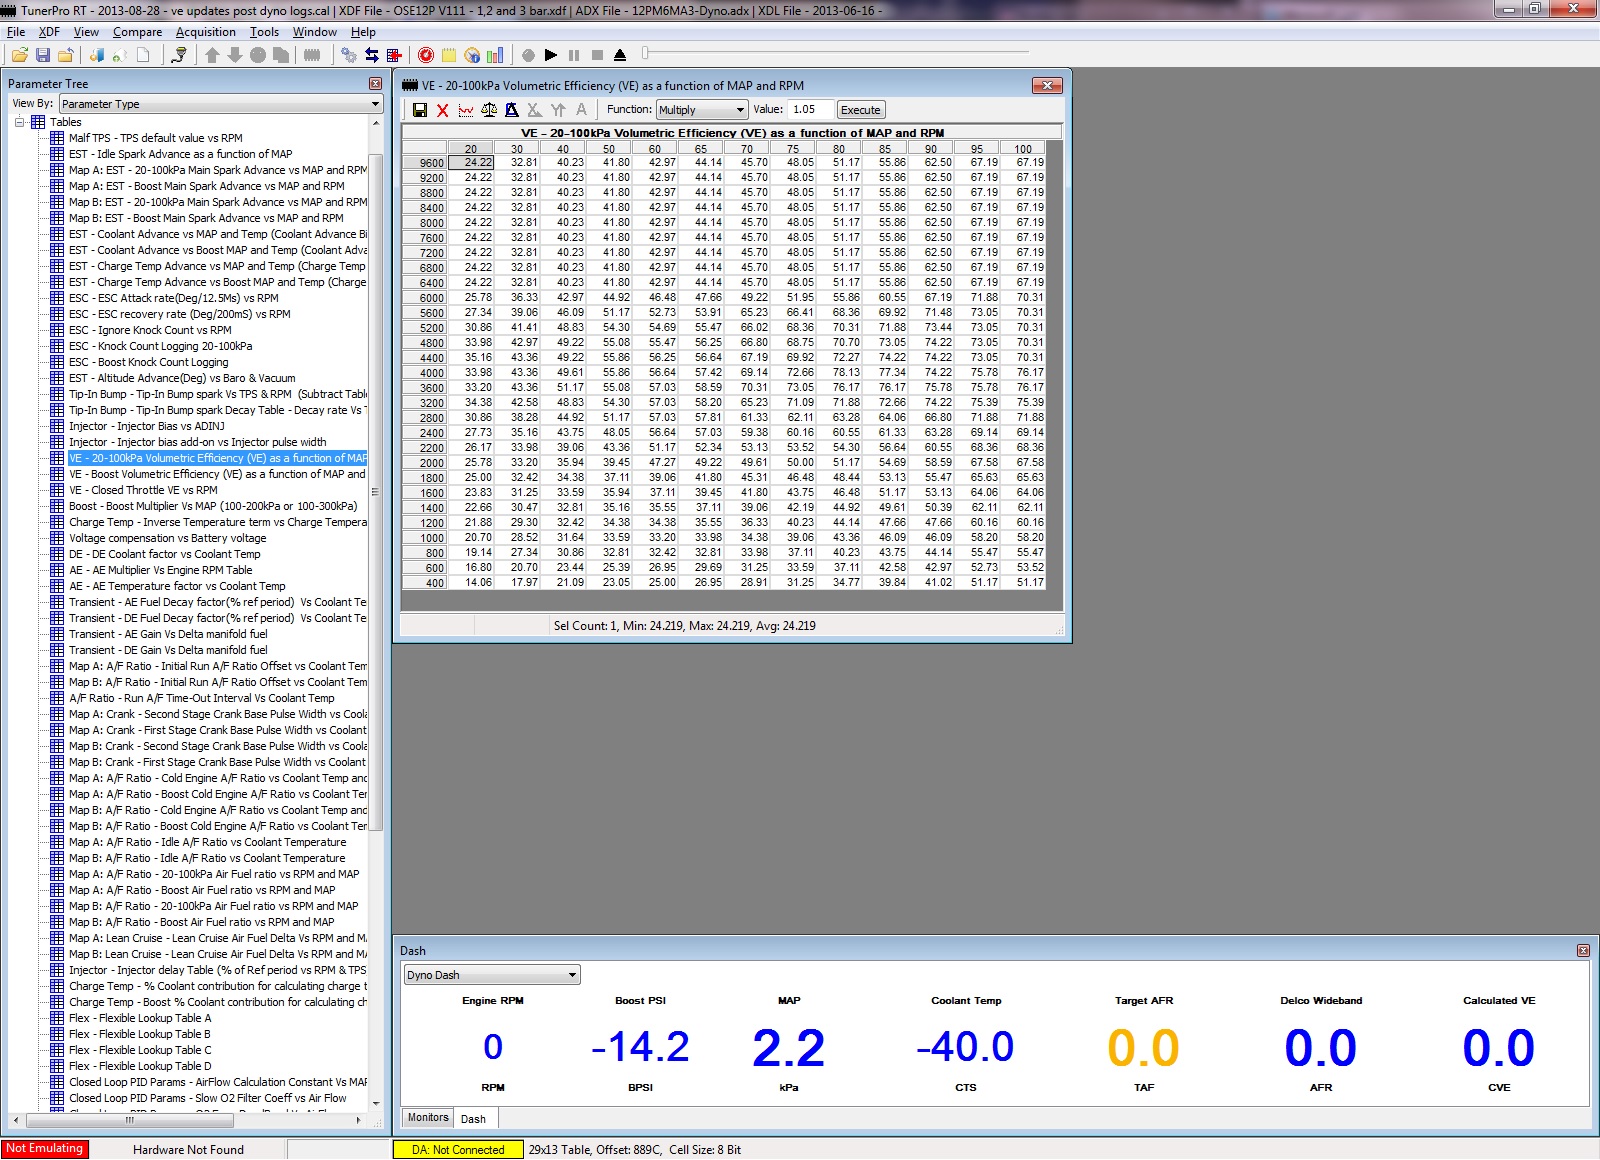
Task: Open the Dyno Dash dropdown
Action: click(492, 975)
